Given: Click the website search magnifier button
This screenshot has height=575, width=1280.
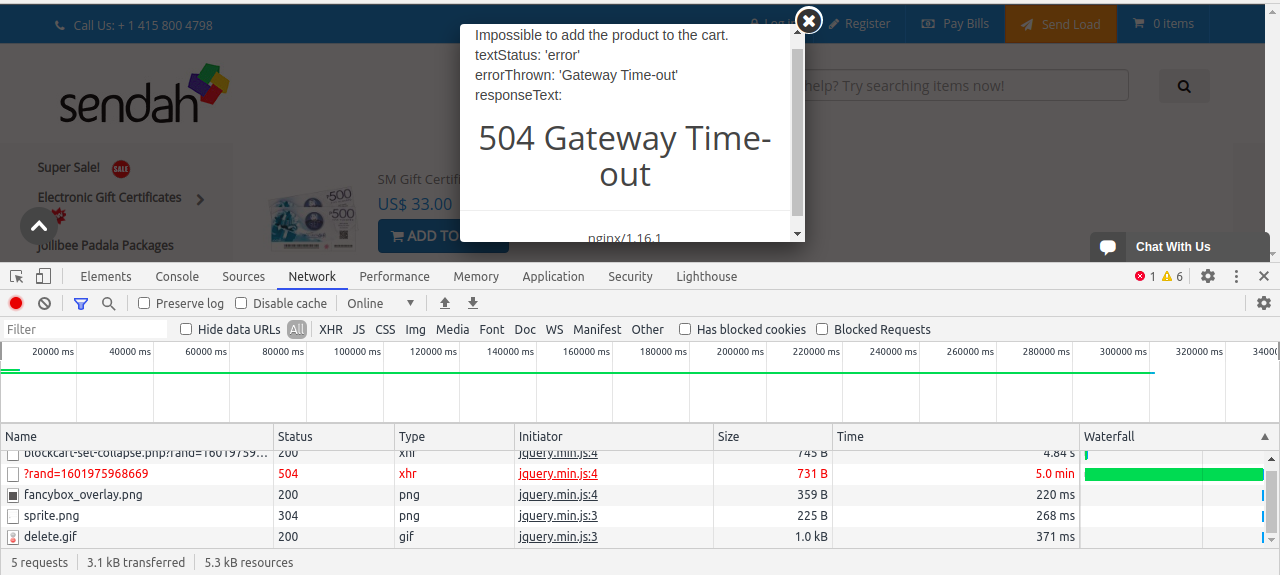Looking at the screenshot, I should [x=1184, y=86].
